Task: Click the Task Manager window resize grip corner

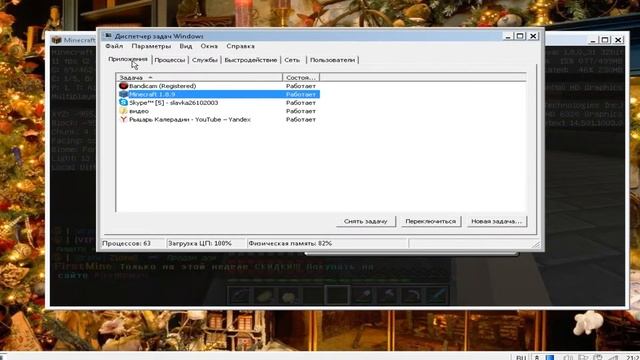Action: click(x=536, y=244)
